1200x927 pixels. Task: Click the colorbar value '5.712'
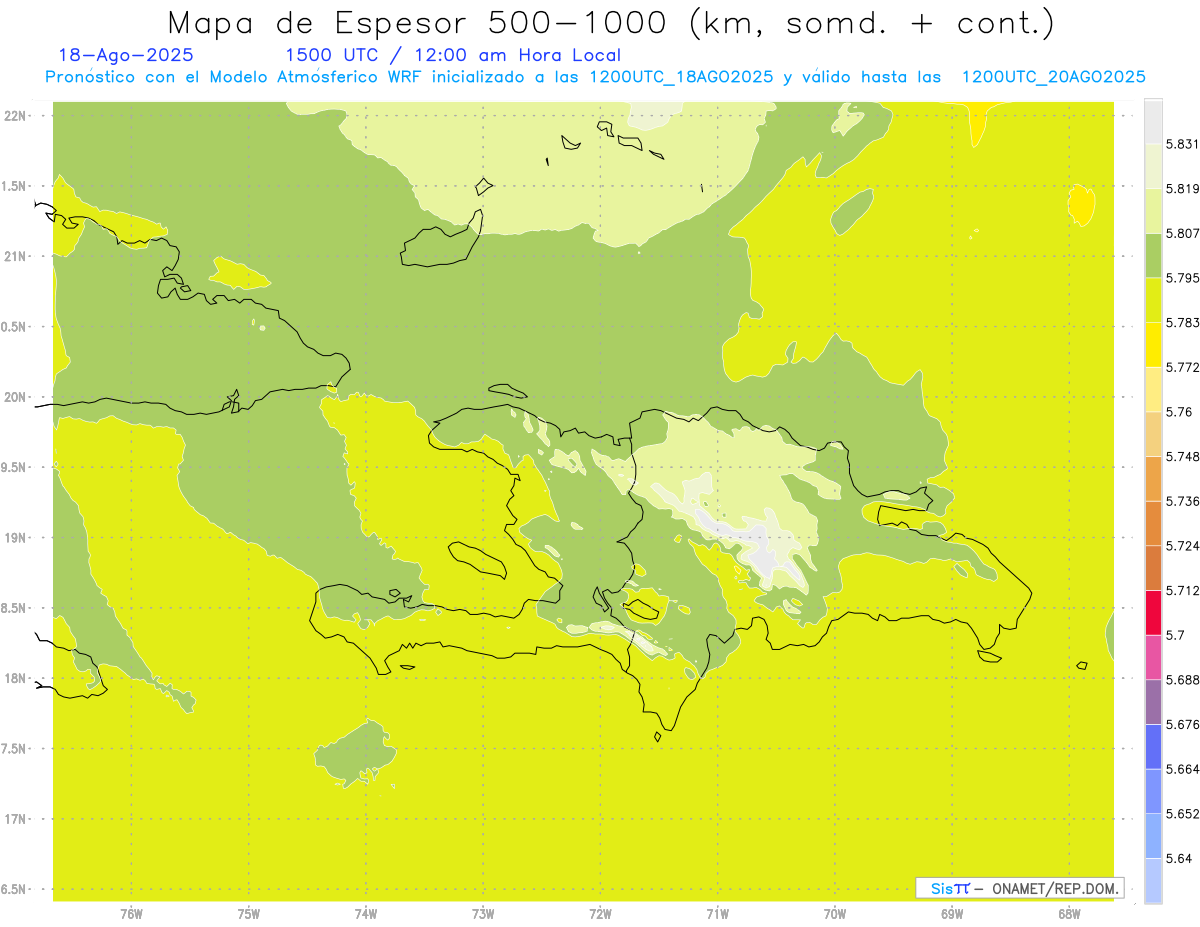1182,591
